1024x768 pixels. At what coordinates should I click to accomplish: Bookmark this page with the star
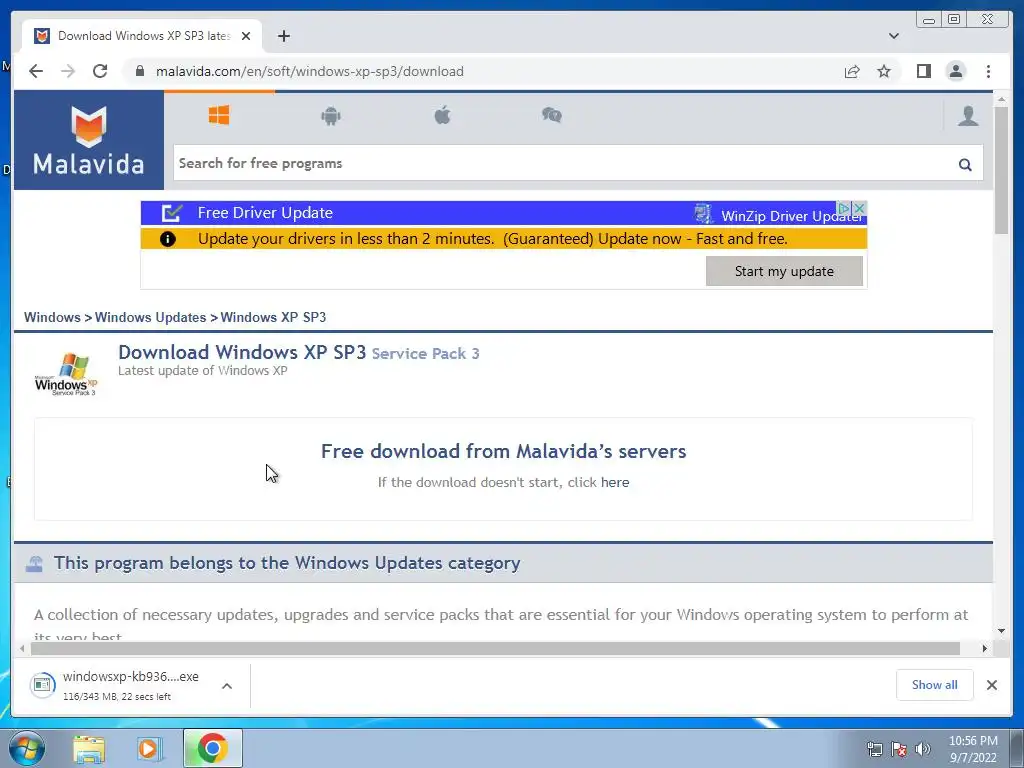point(884,71)
